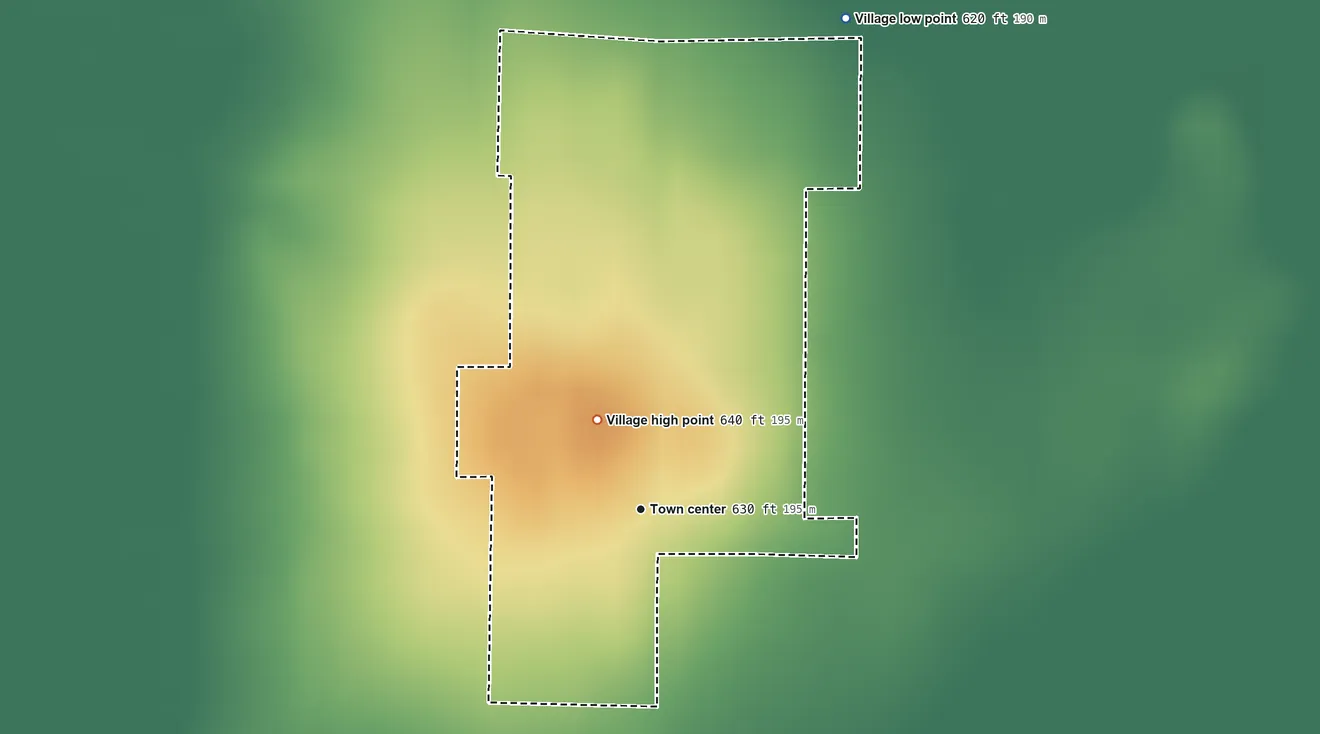Click the Village low point marker dot
This screenshot has height=734, width=1320.
[x=846, y=18]
